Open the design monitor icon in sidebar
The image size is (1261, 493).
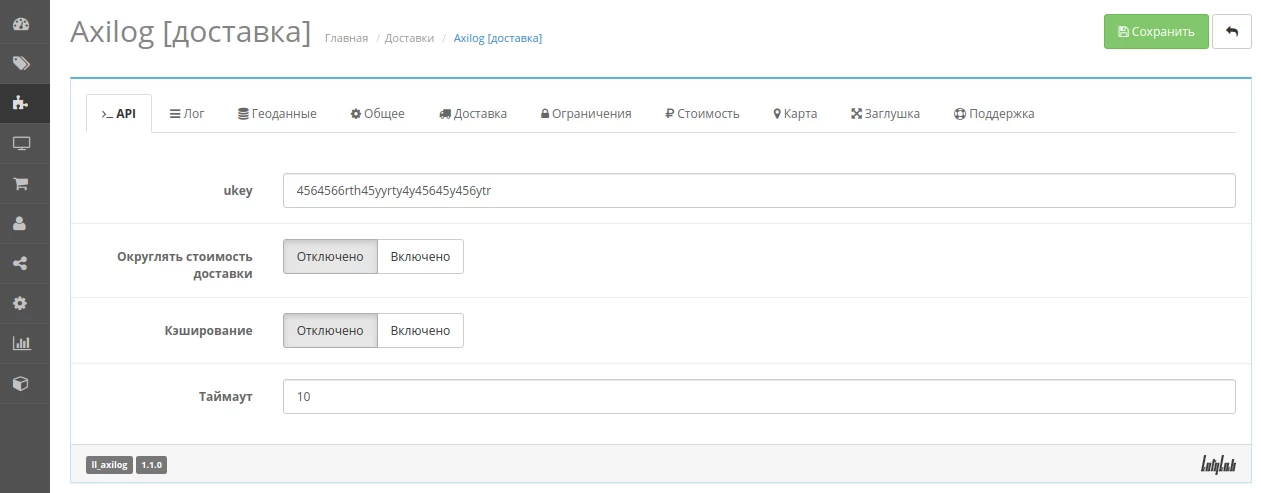[21, 144]
